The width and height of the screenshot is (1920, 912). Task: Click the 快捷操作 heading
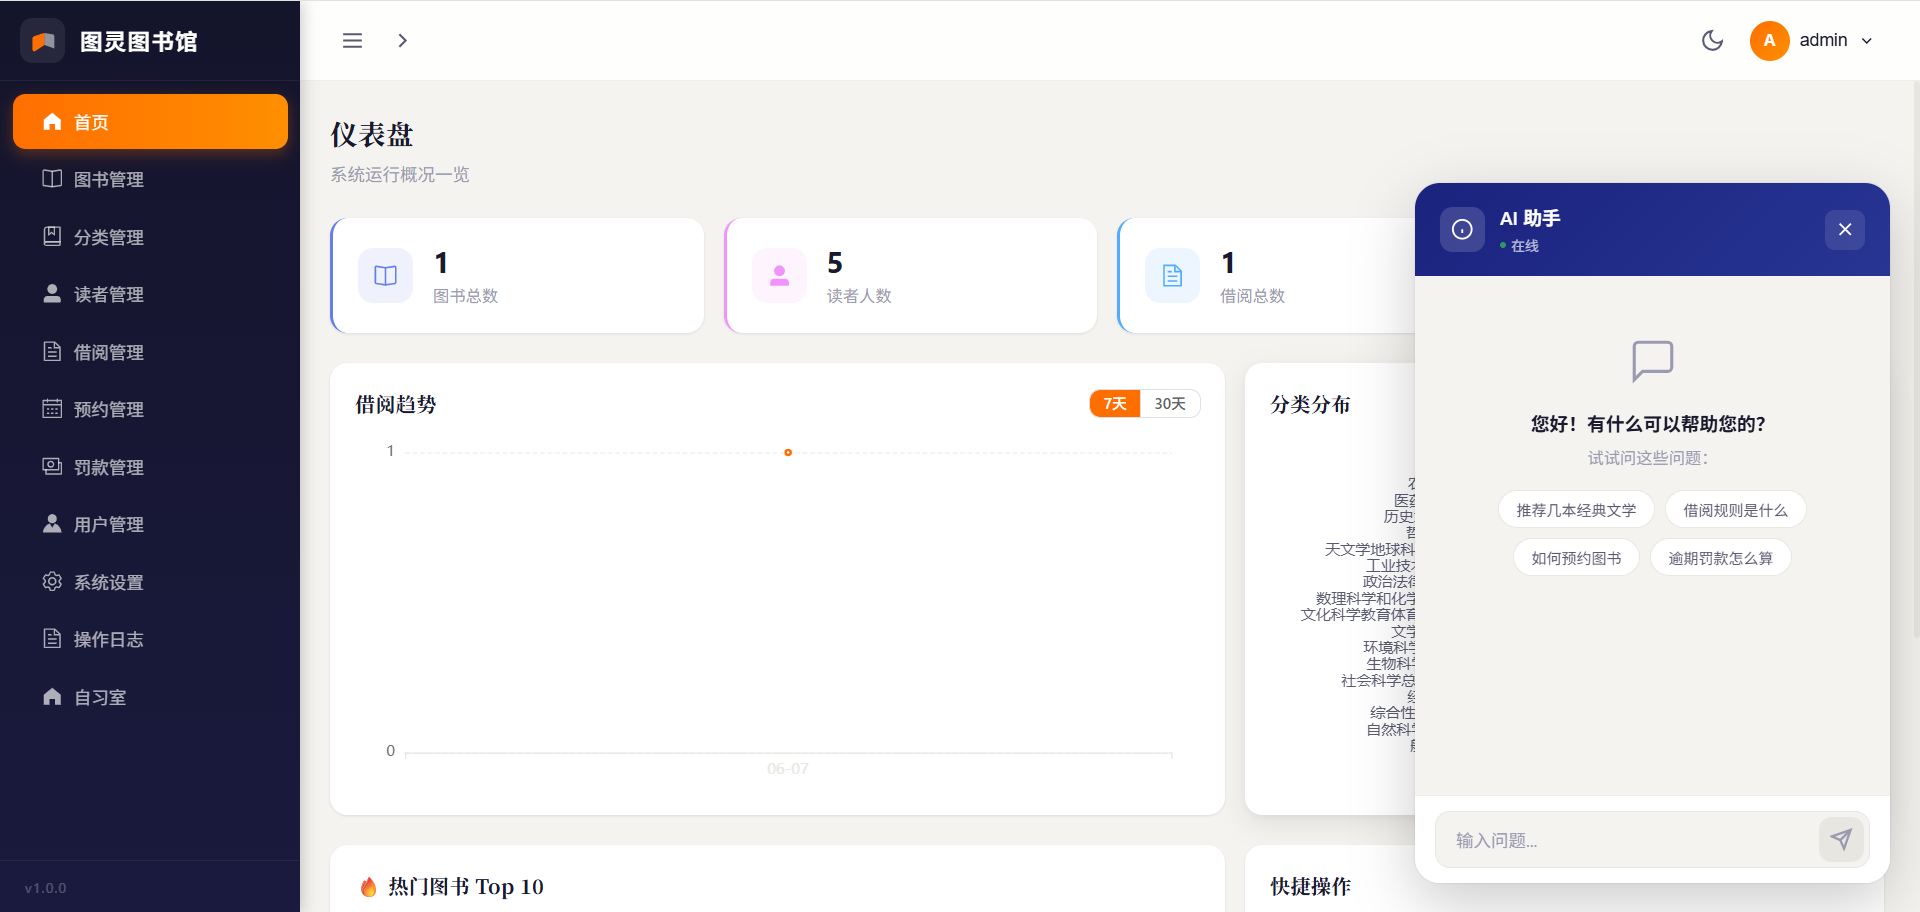[x=1310, y=886]
